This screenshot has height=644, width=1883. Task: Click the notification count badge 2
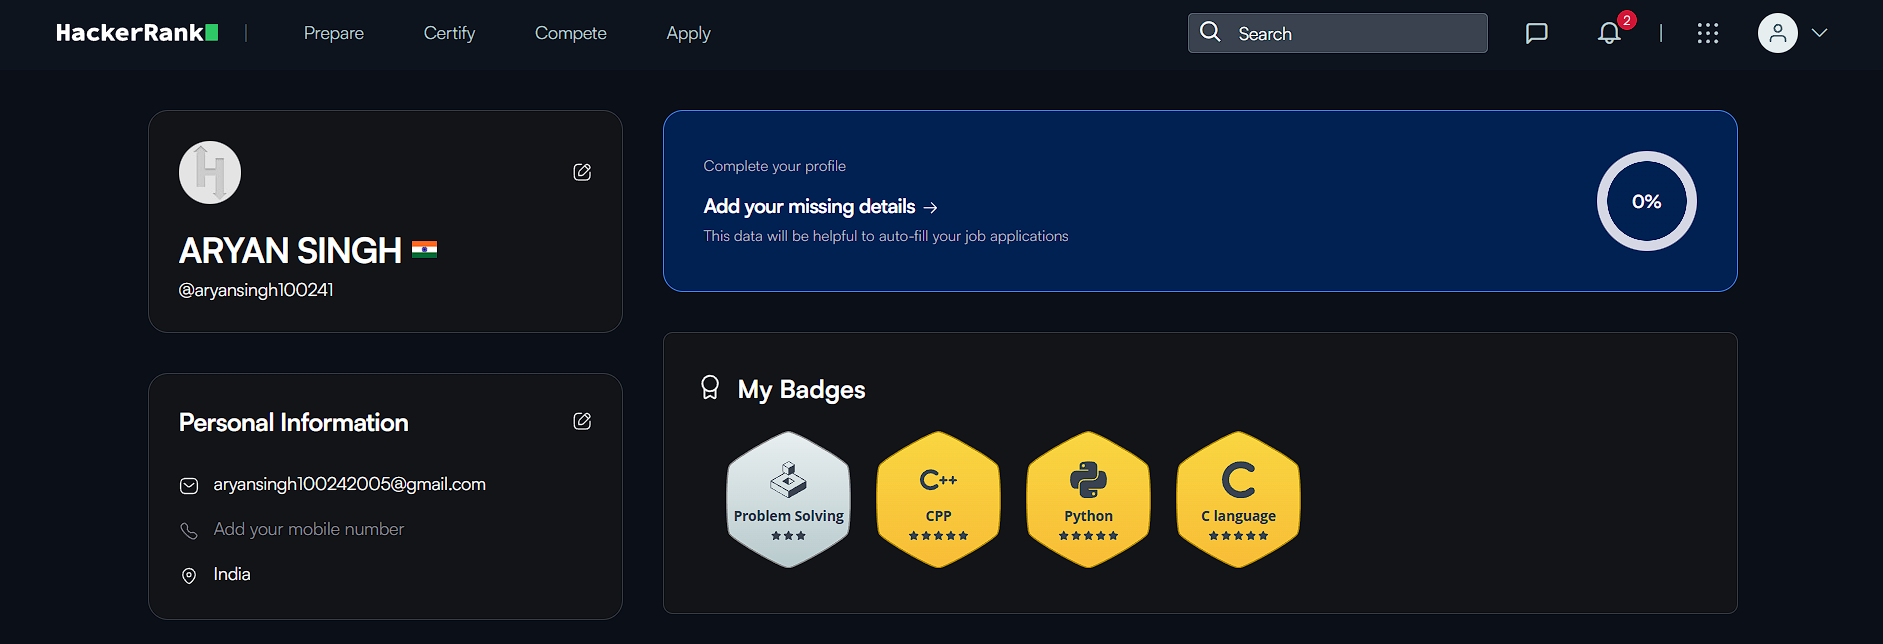click(x=1627, y=20)
